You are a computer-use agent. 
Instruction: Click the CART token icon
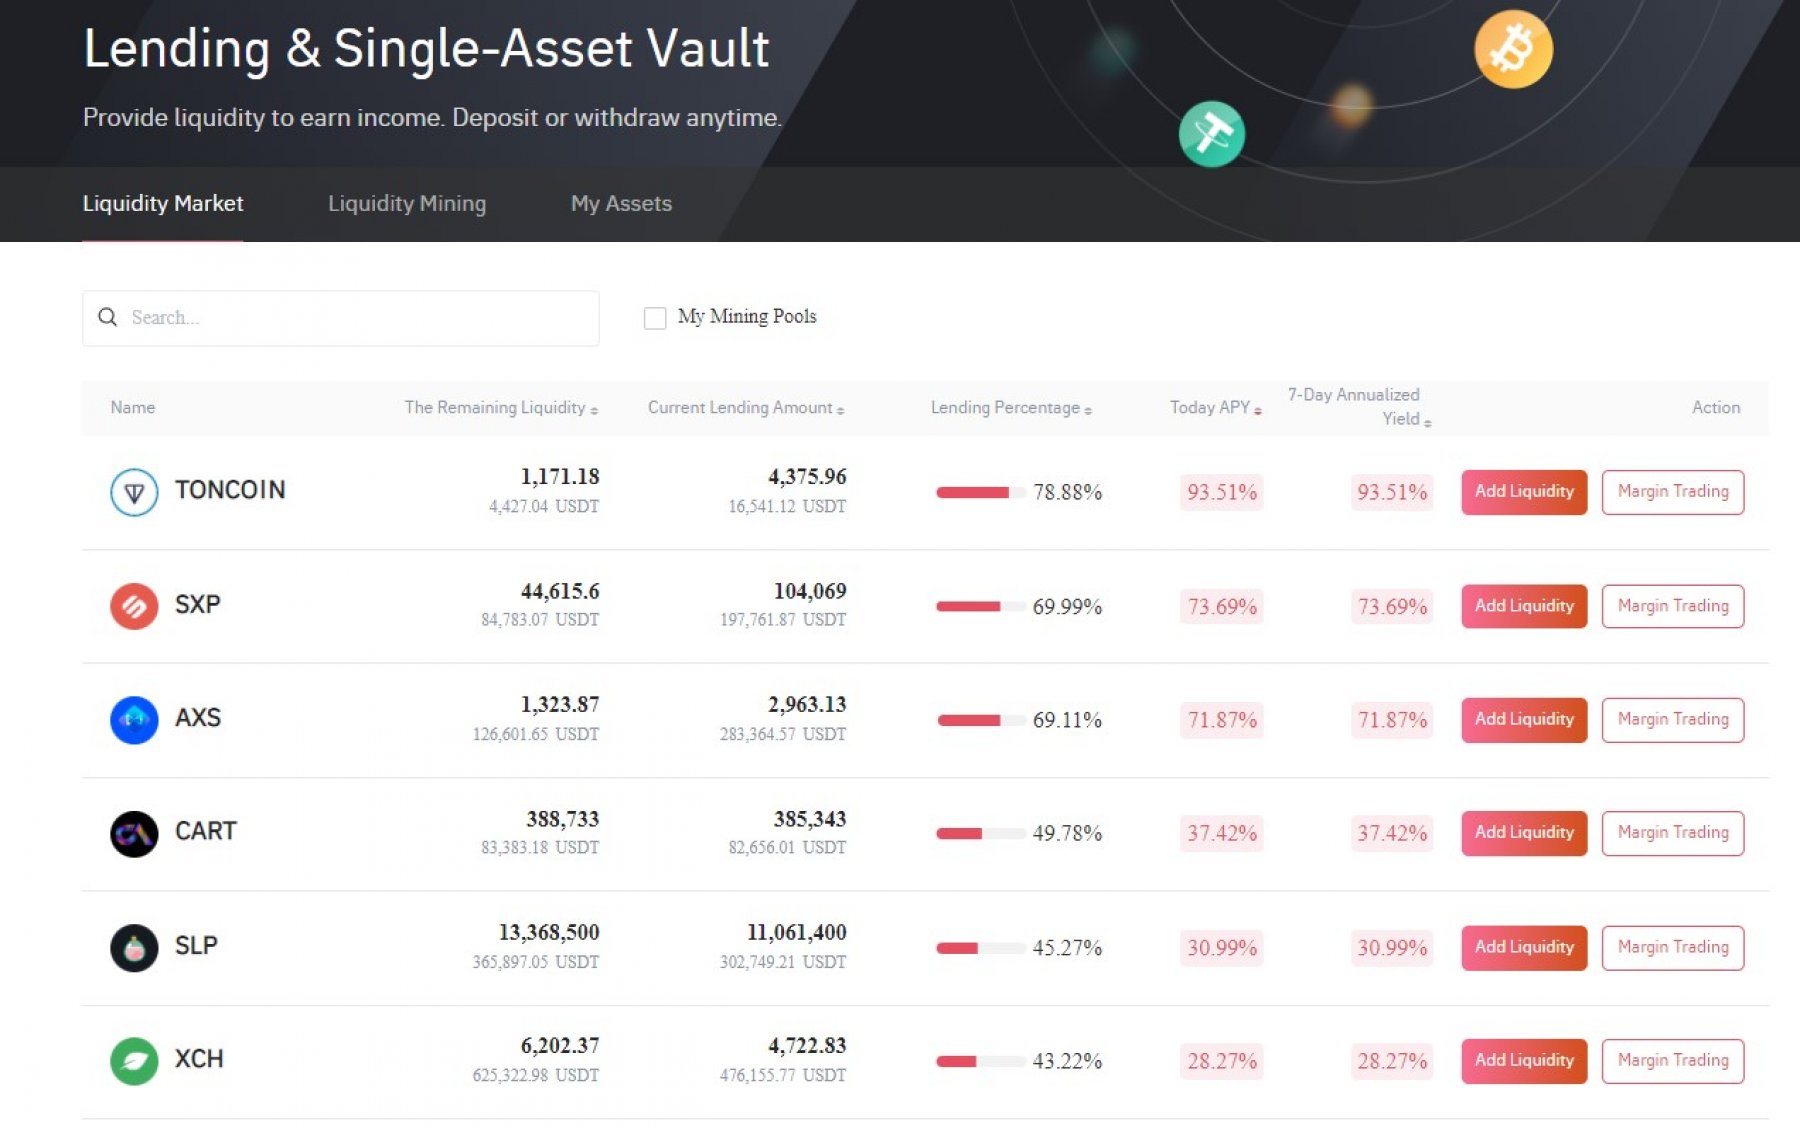click(134, 833)
